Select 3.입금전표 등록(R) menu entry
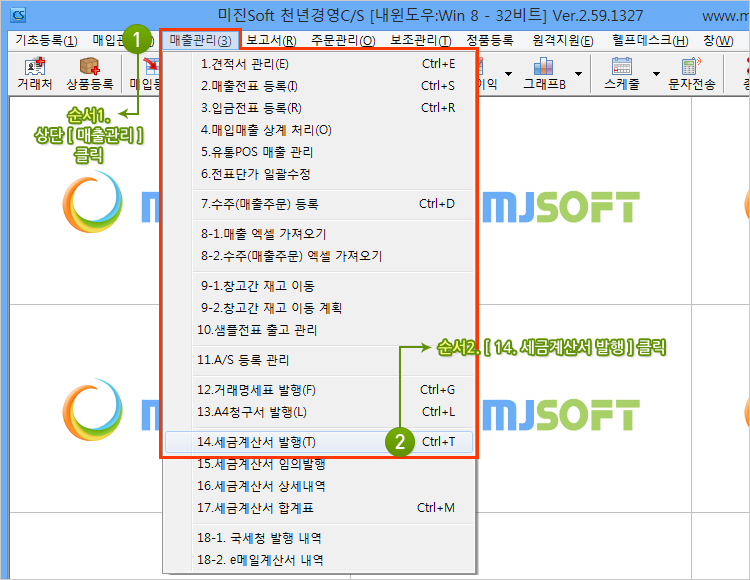Image resolution: width=750 pixels, height=580 pixels. (319, 108)
